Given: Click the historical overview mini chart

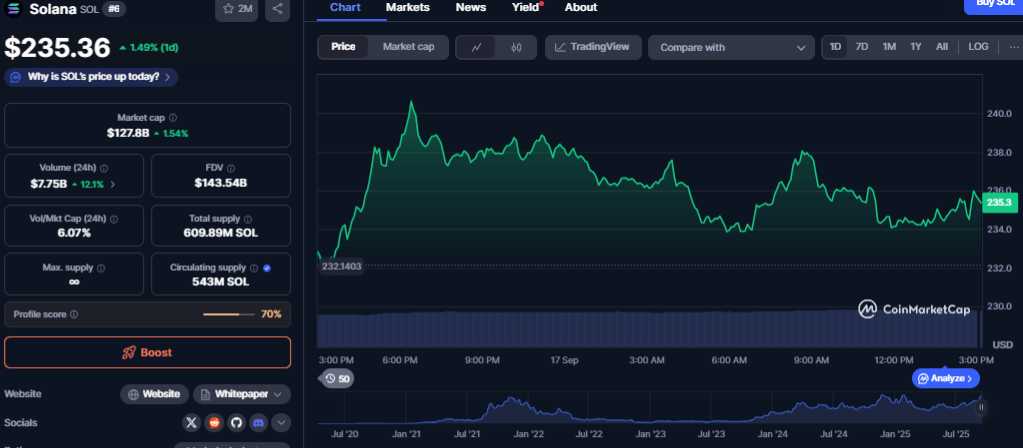Looking at the screenshot, I should coord(649,410).
